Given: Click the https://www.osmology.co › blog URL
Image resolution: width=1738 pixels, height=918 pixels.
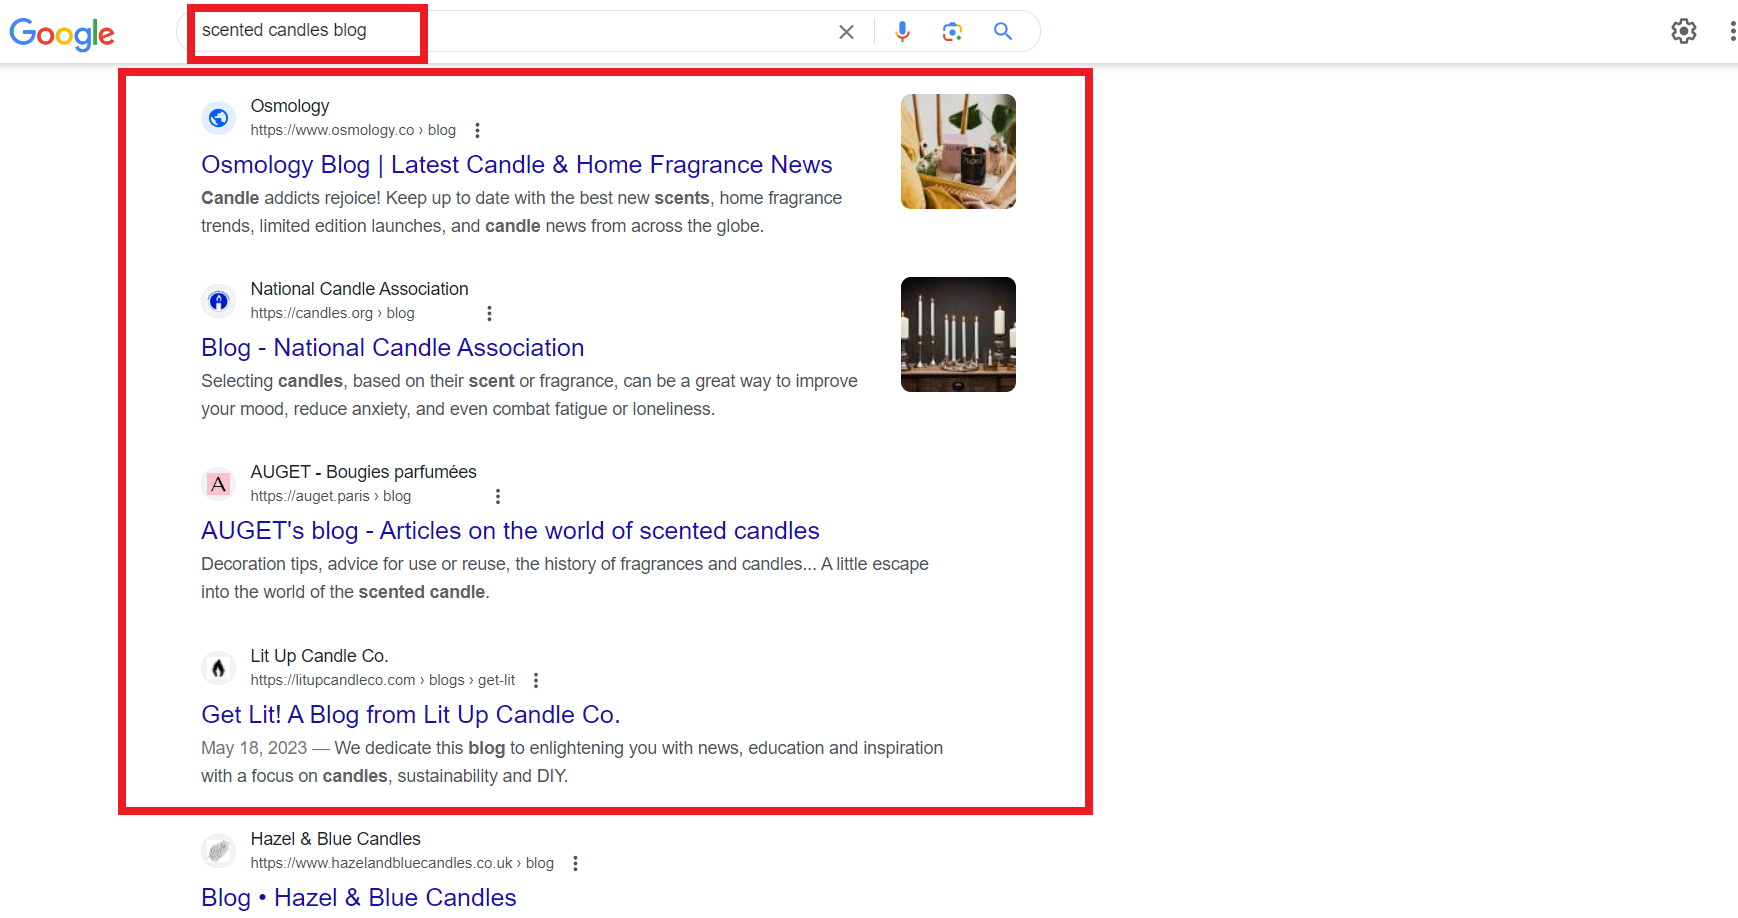Looking at the screenshot, I should (x=353, y=130).
